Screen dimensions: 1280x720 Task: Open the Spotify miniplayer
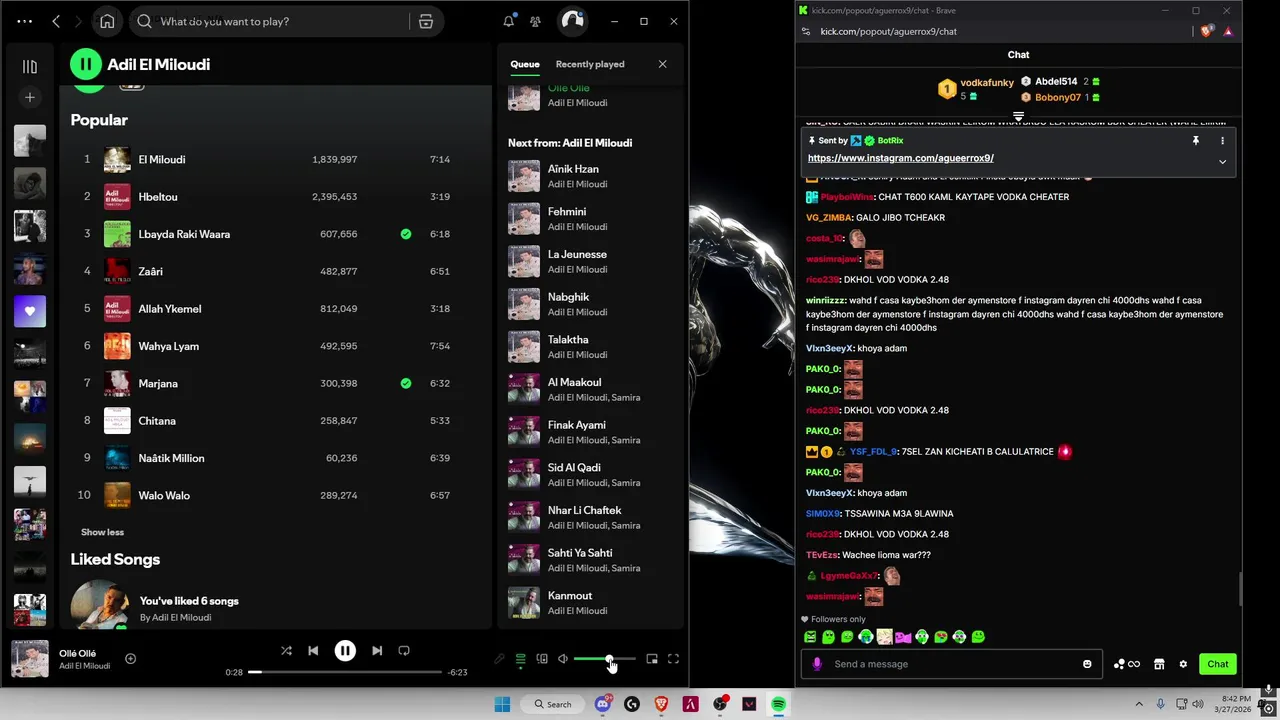(x=652, y=659)
